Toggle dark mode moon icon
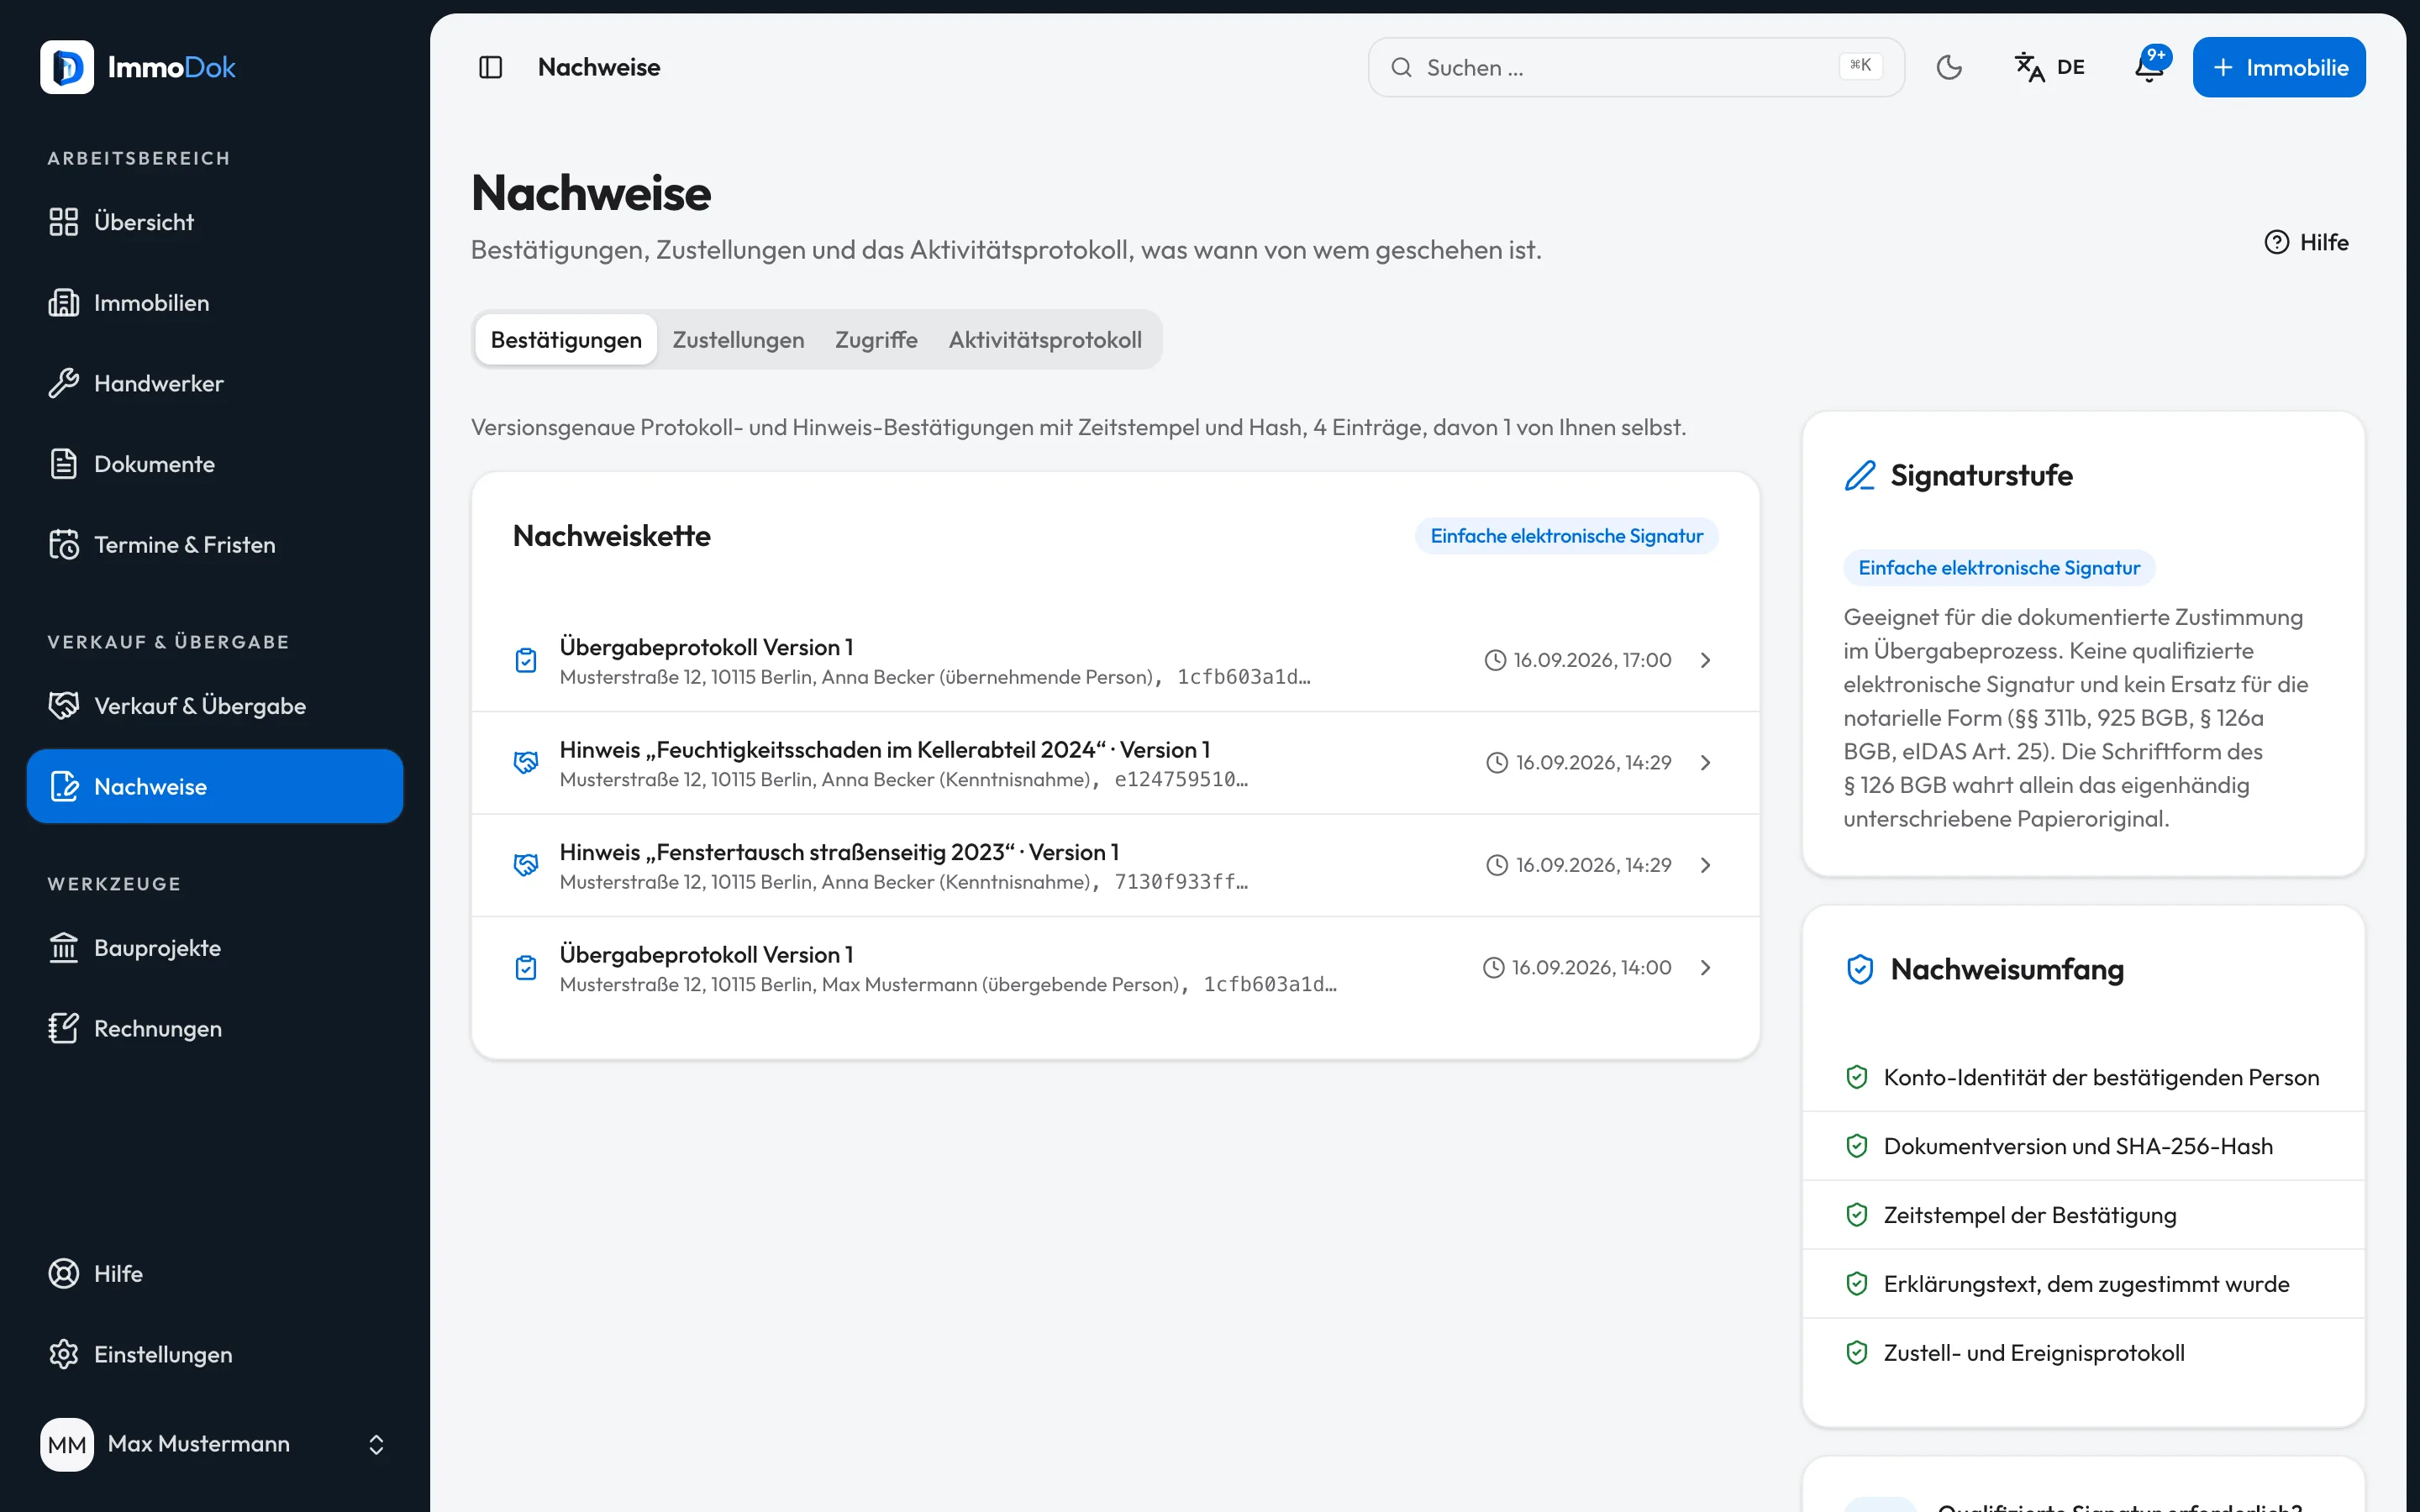 pyautogui.click(x=1949, y=67)
